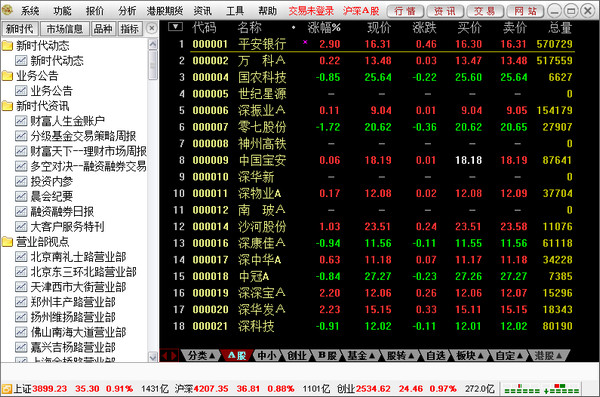Open 嘉兴吉杨路营业部 item

pos(65,347)
